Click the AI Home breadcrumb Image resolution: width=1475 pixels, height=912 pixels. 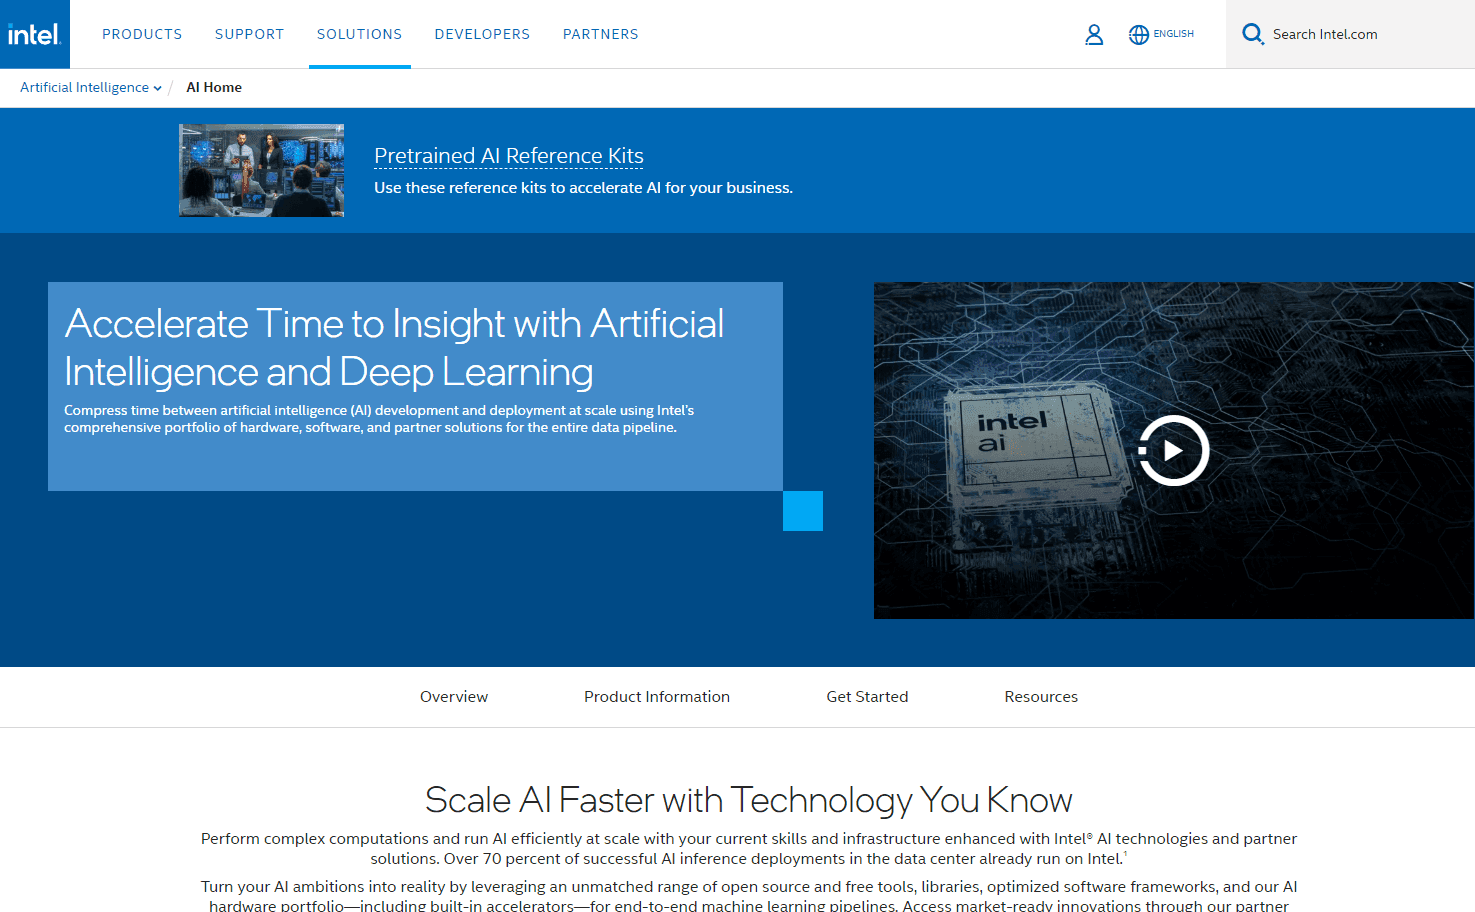(x=214, y=87)
